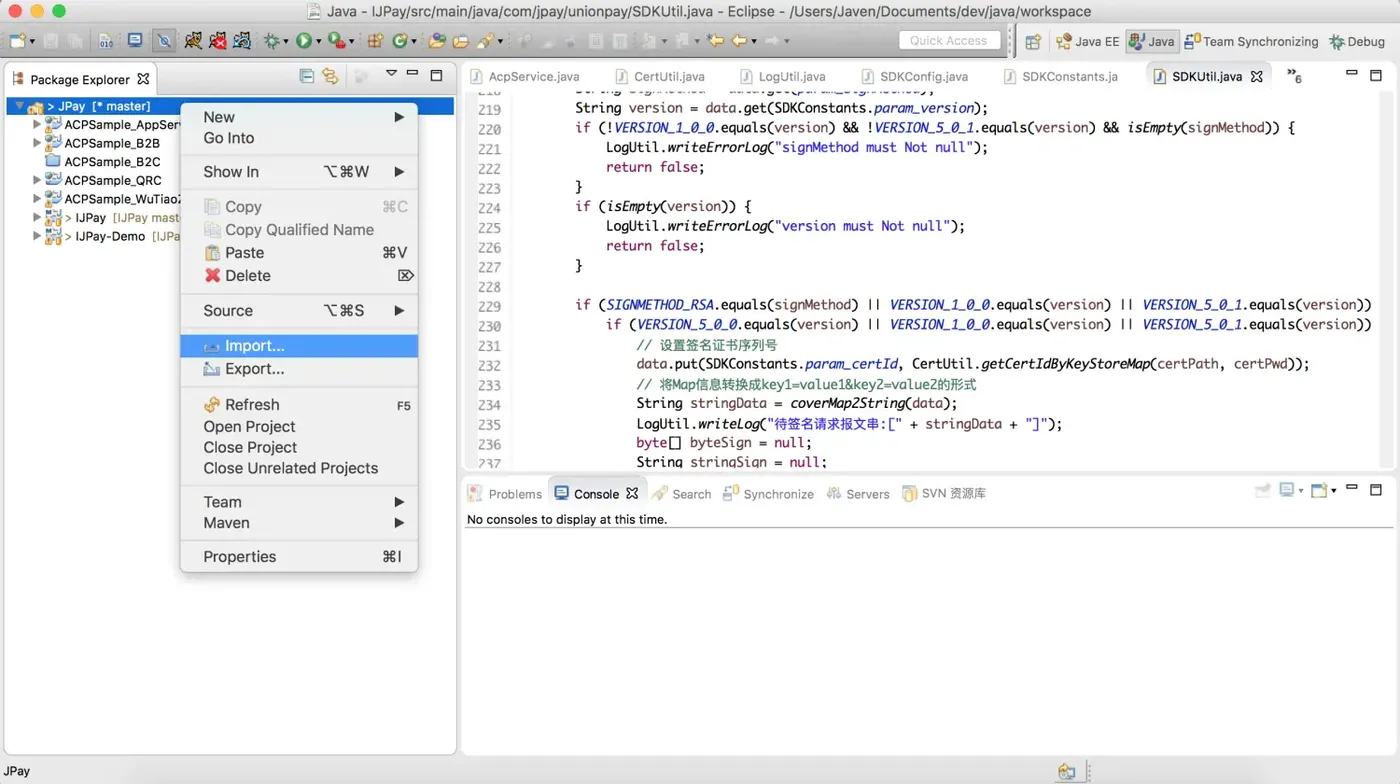The image size is (1400, 784).
Task: Click the green Run button icon
Action: pyautogui.click(x=303, y=41)
